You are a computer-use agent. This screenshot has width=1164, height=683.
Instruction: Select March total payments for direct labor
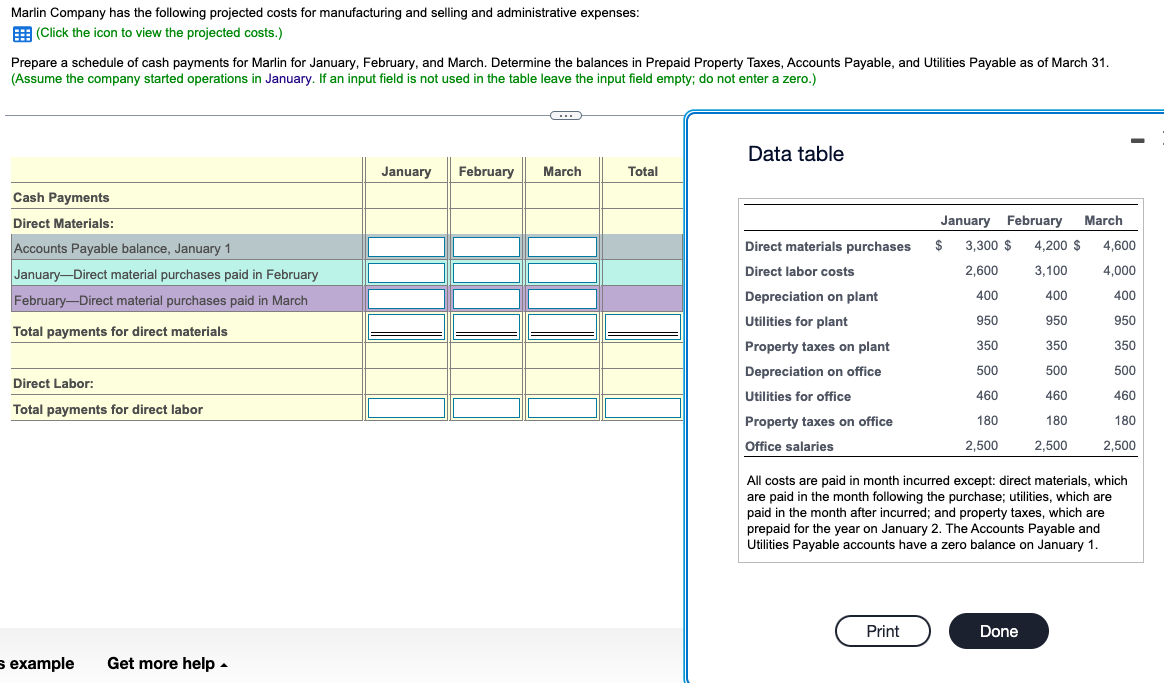click(562, 408)
